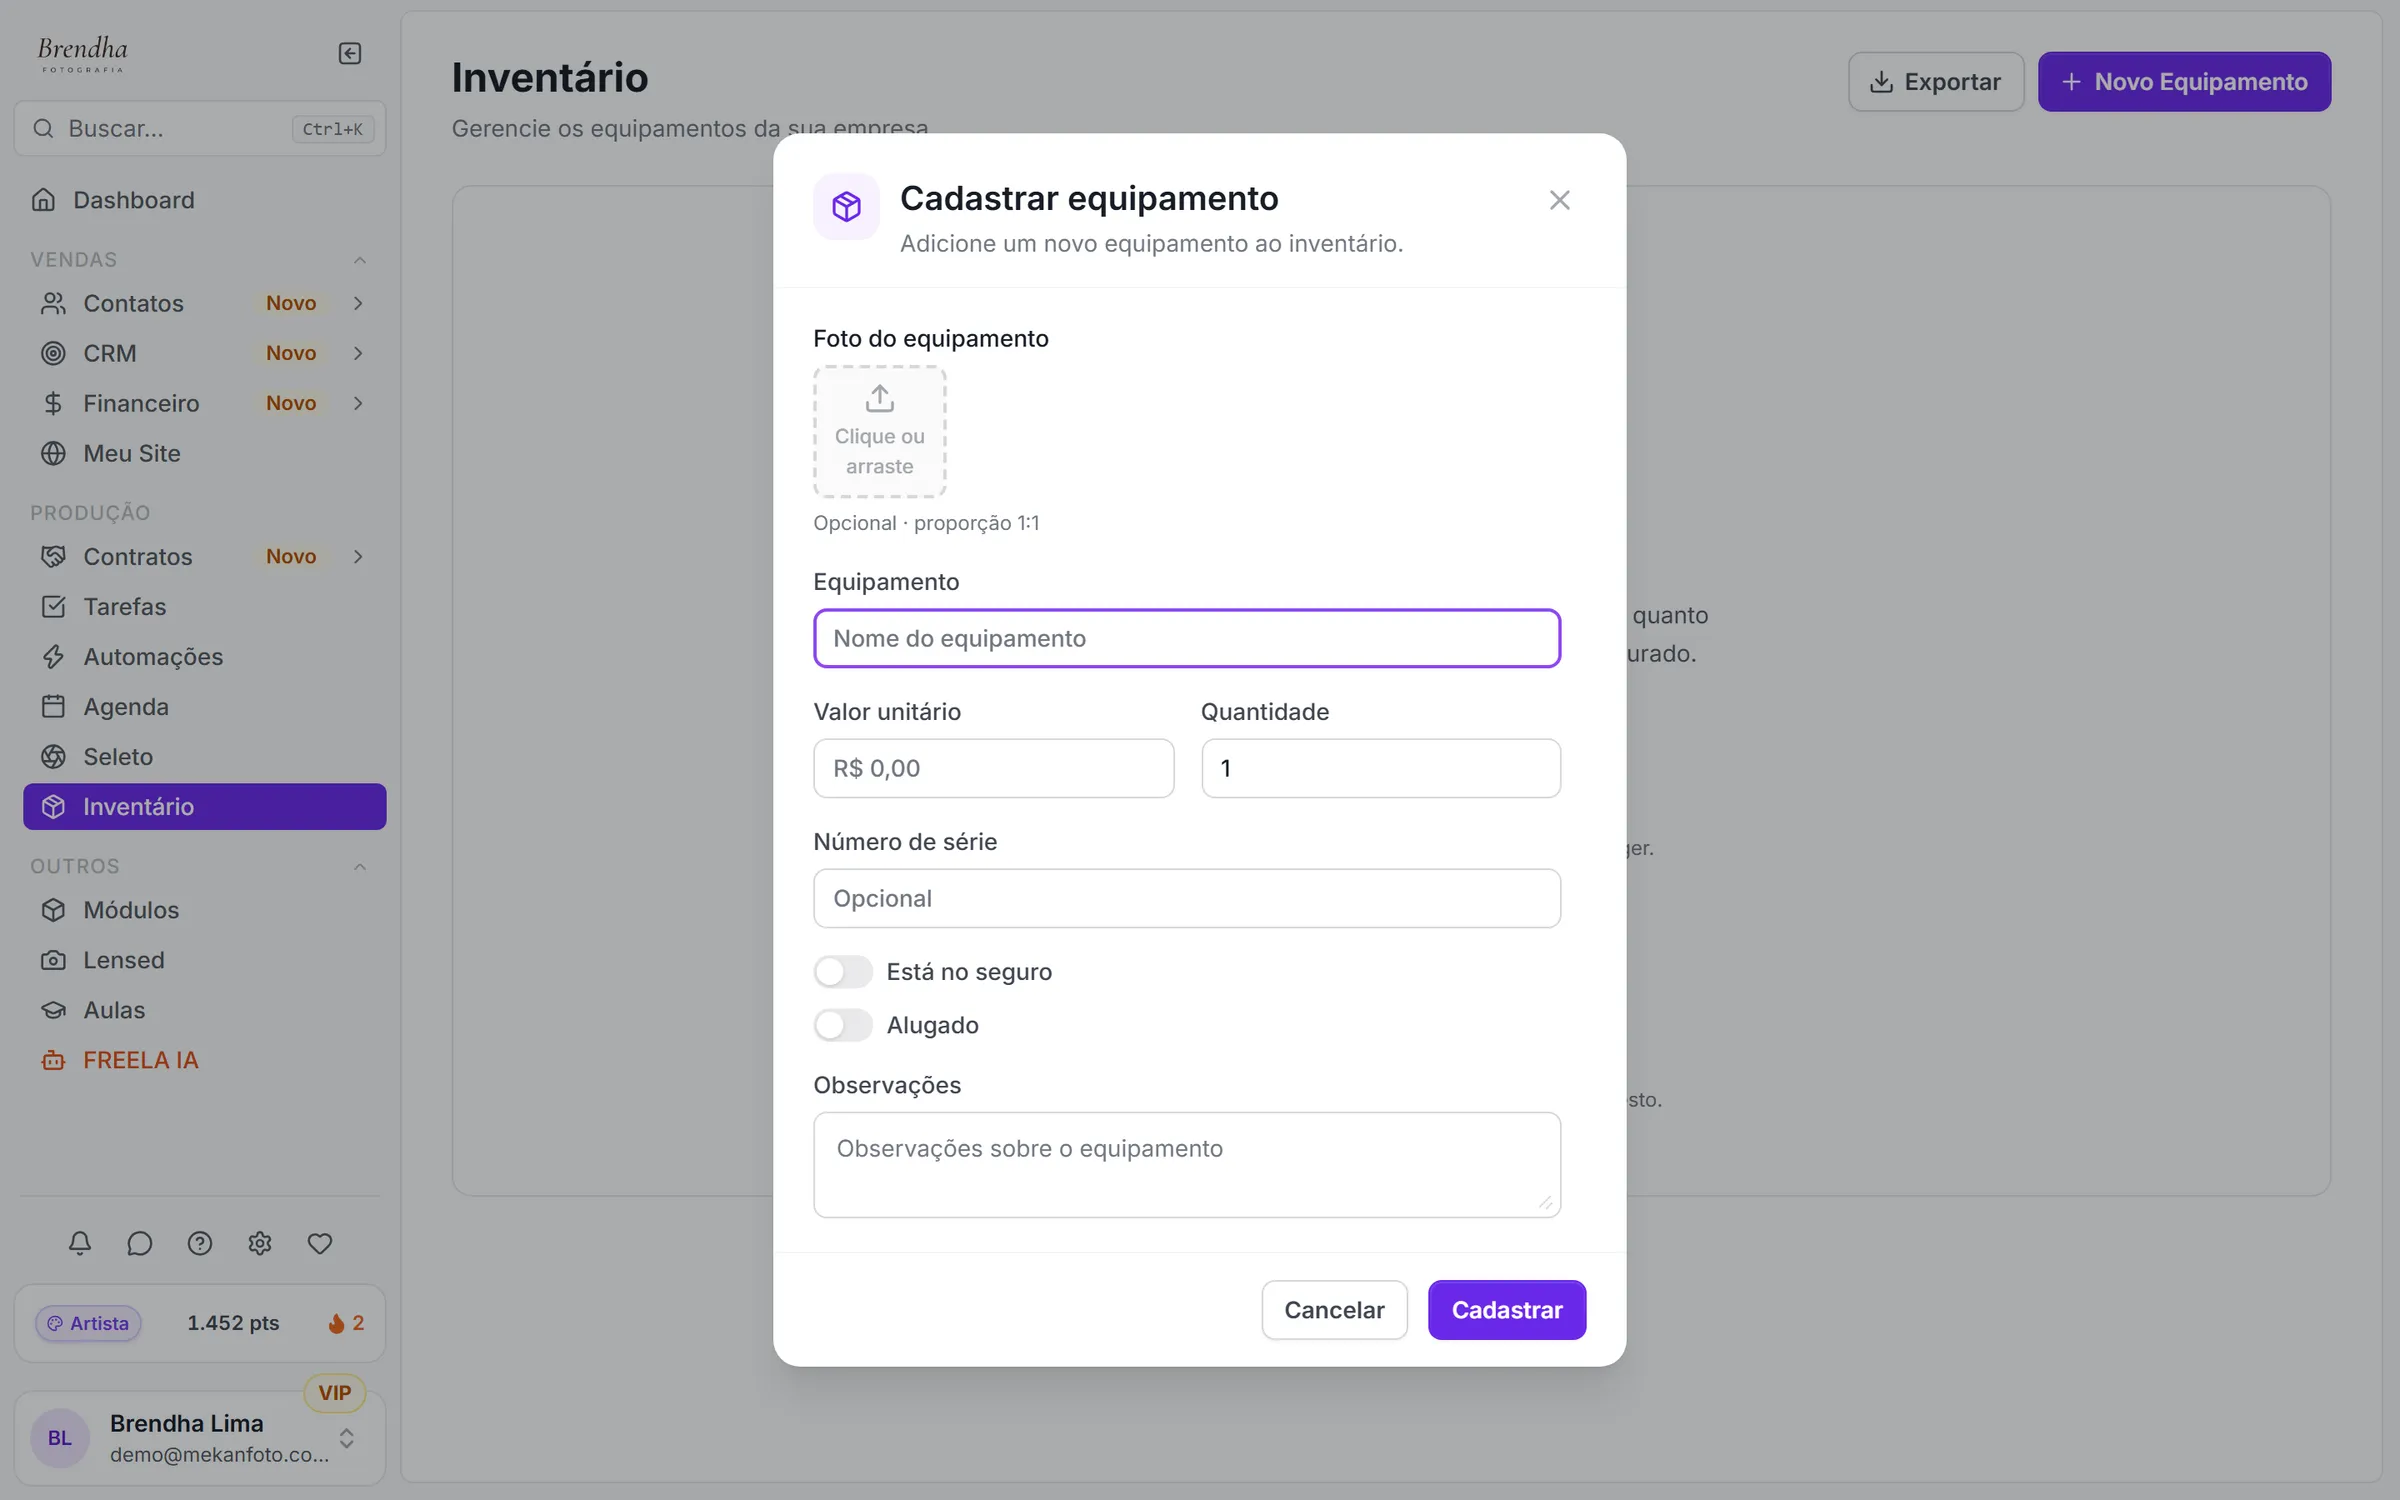
Task: Enable the Está no seguro toggle
Action: tap(843, 972)
